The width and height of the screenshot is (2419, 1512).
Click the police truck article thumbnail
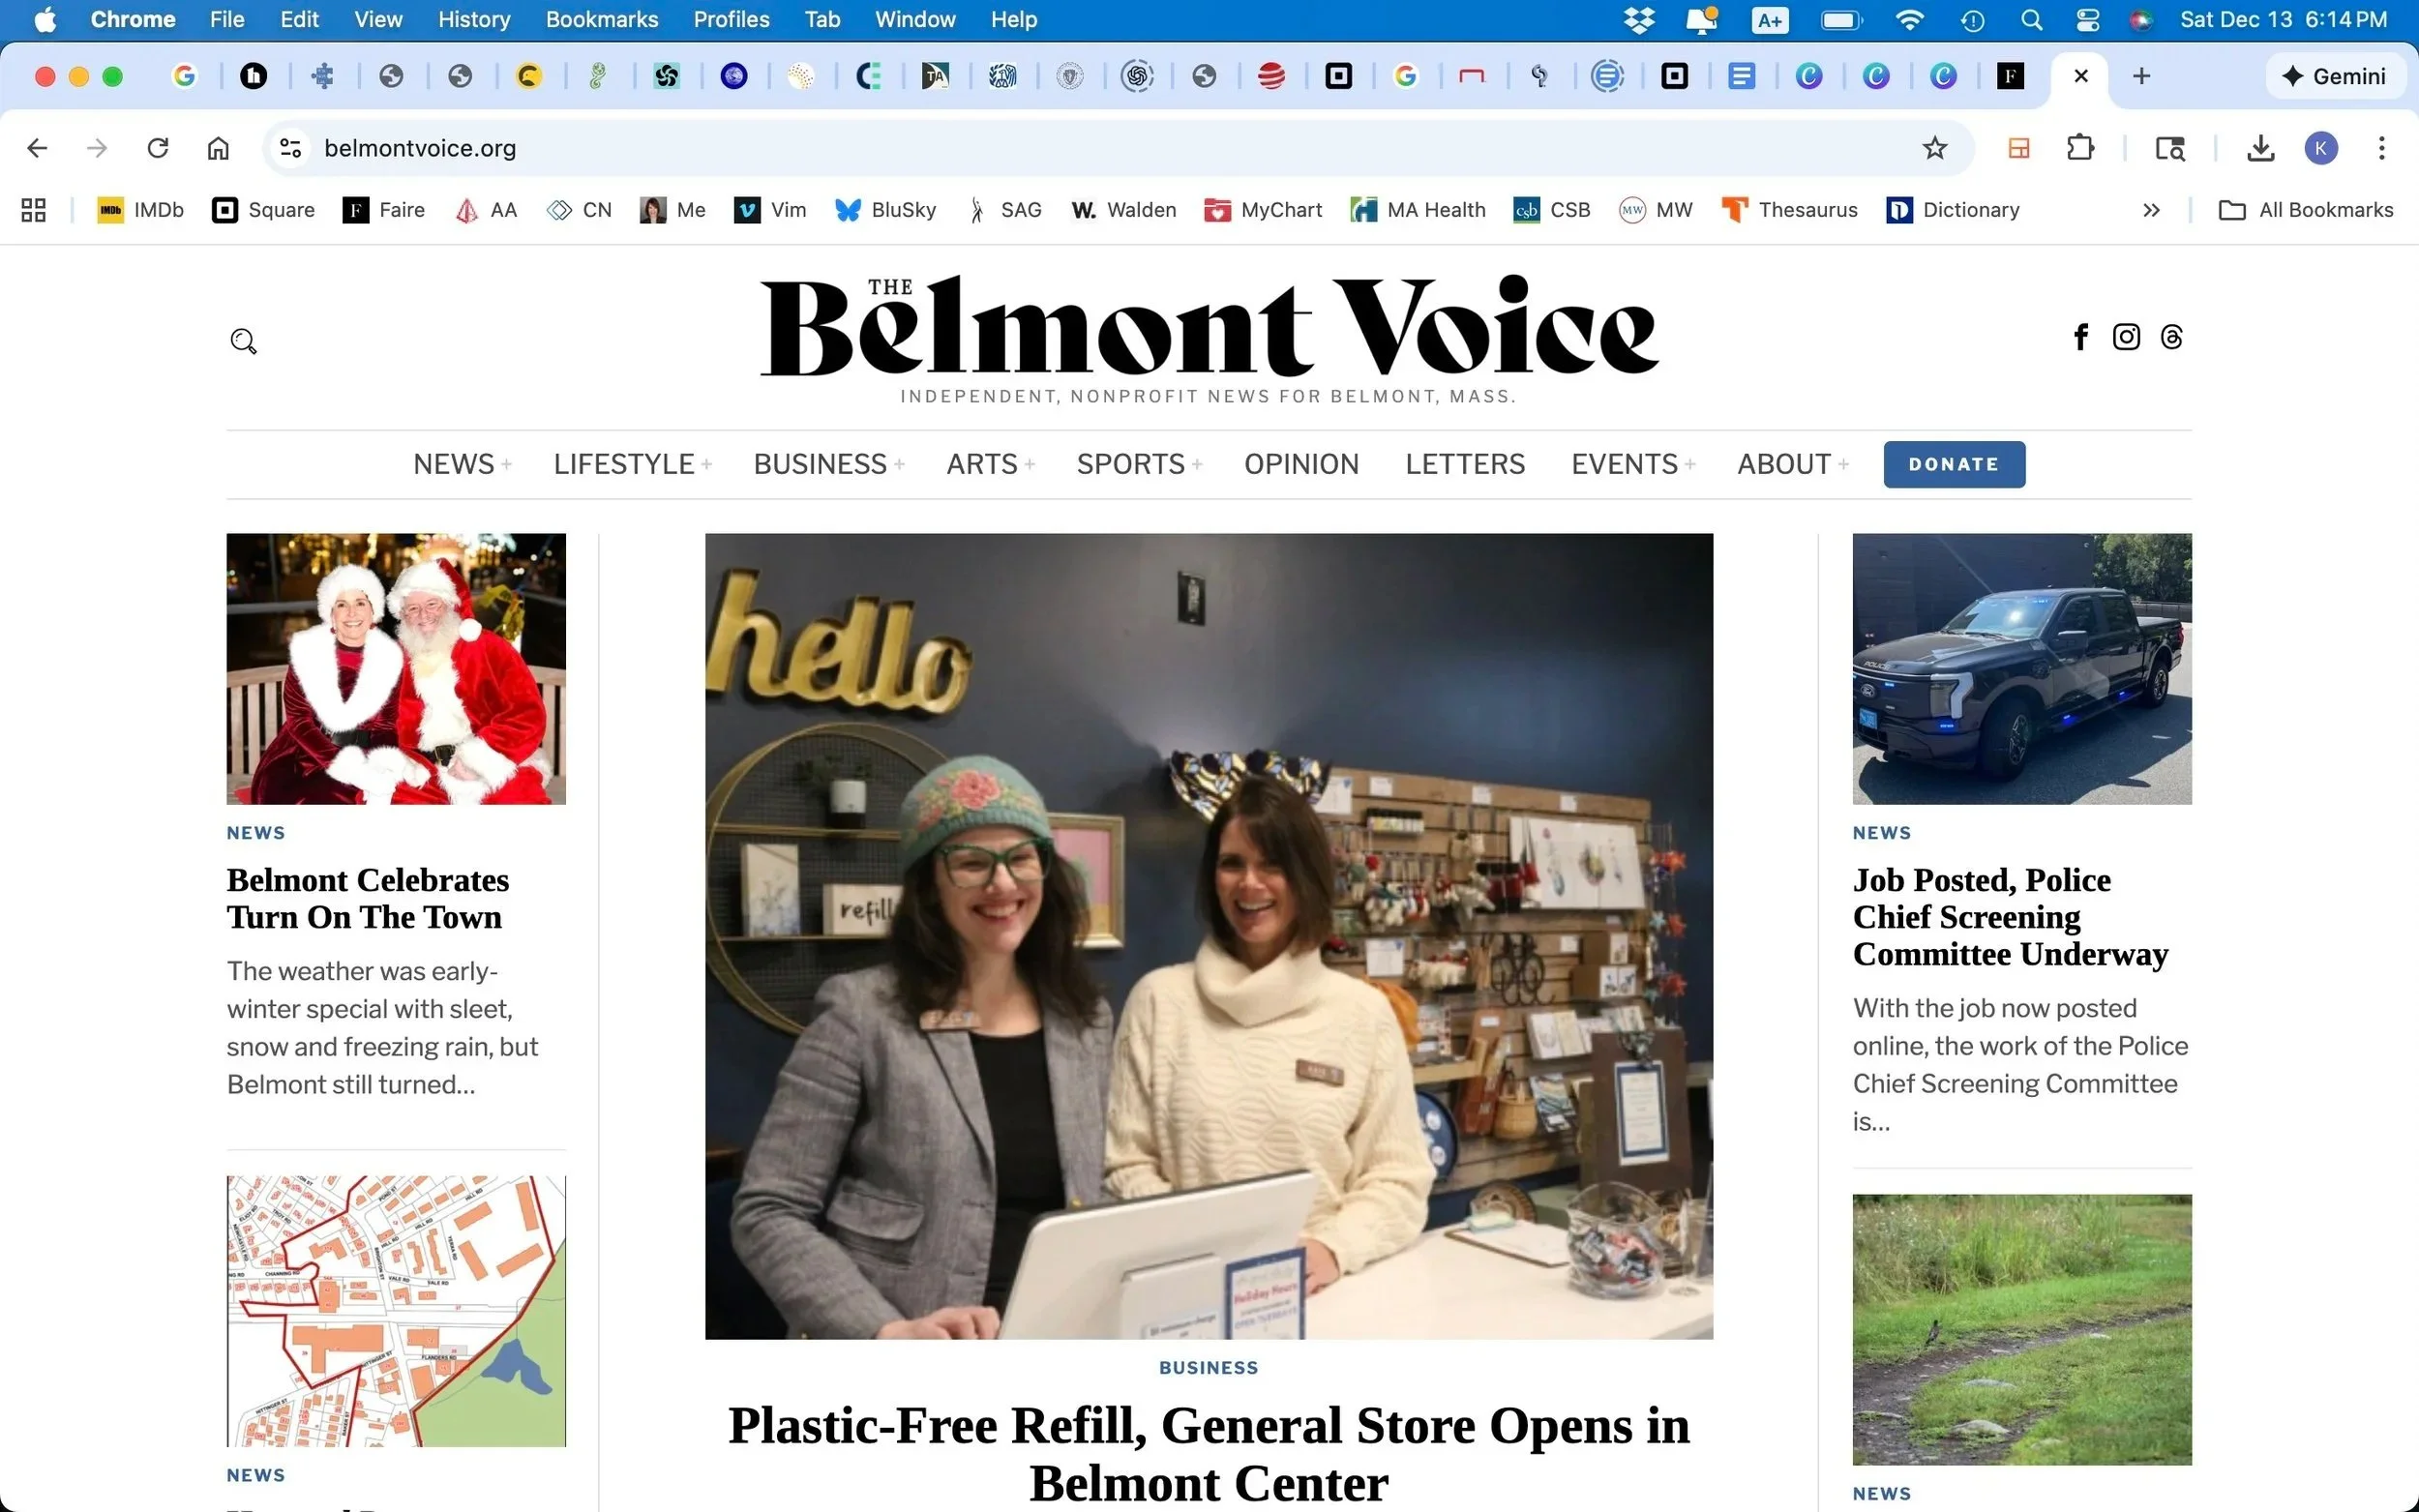point(2021,669)
